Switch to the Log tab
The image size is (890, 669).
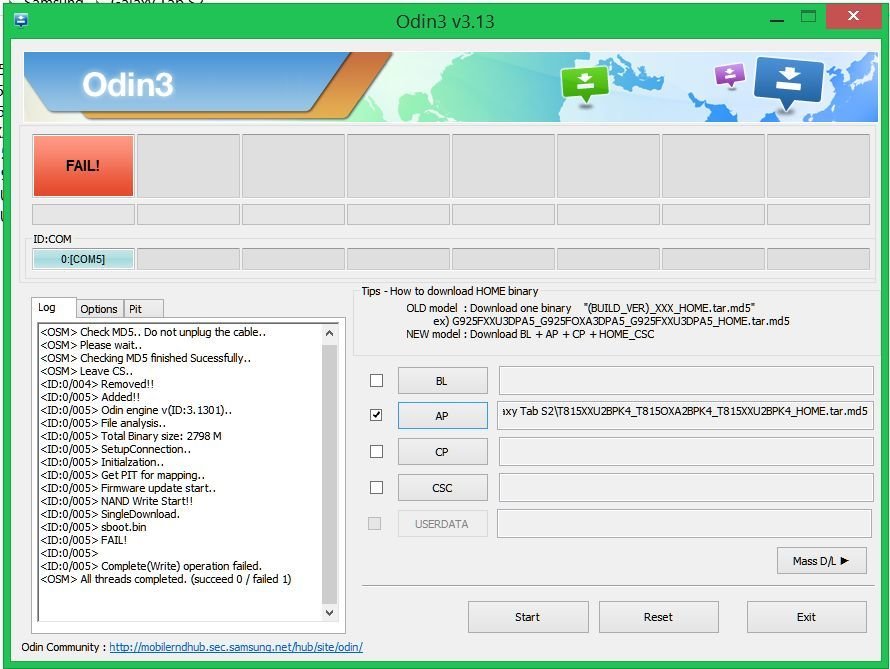47,308
